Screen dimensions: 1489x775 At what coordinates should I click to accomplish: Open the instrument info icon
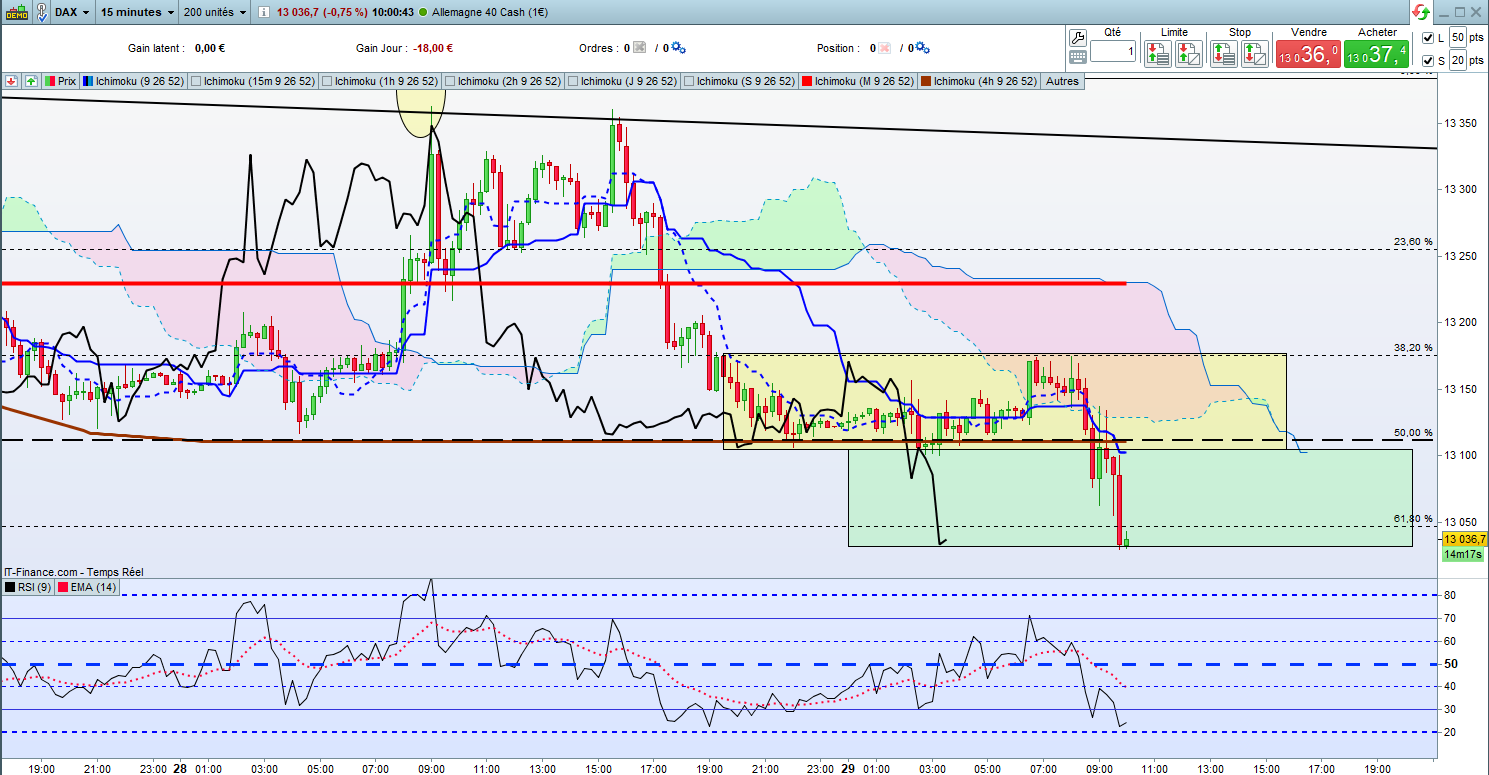point(262,13)
